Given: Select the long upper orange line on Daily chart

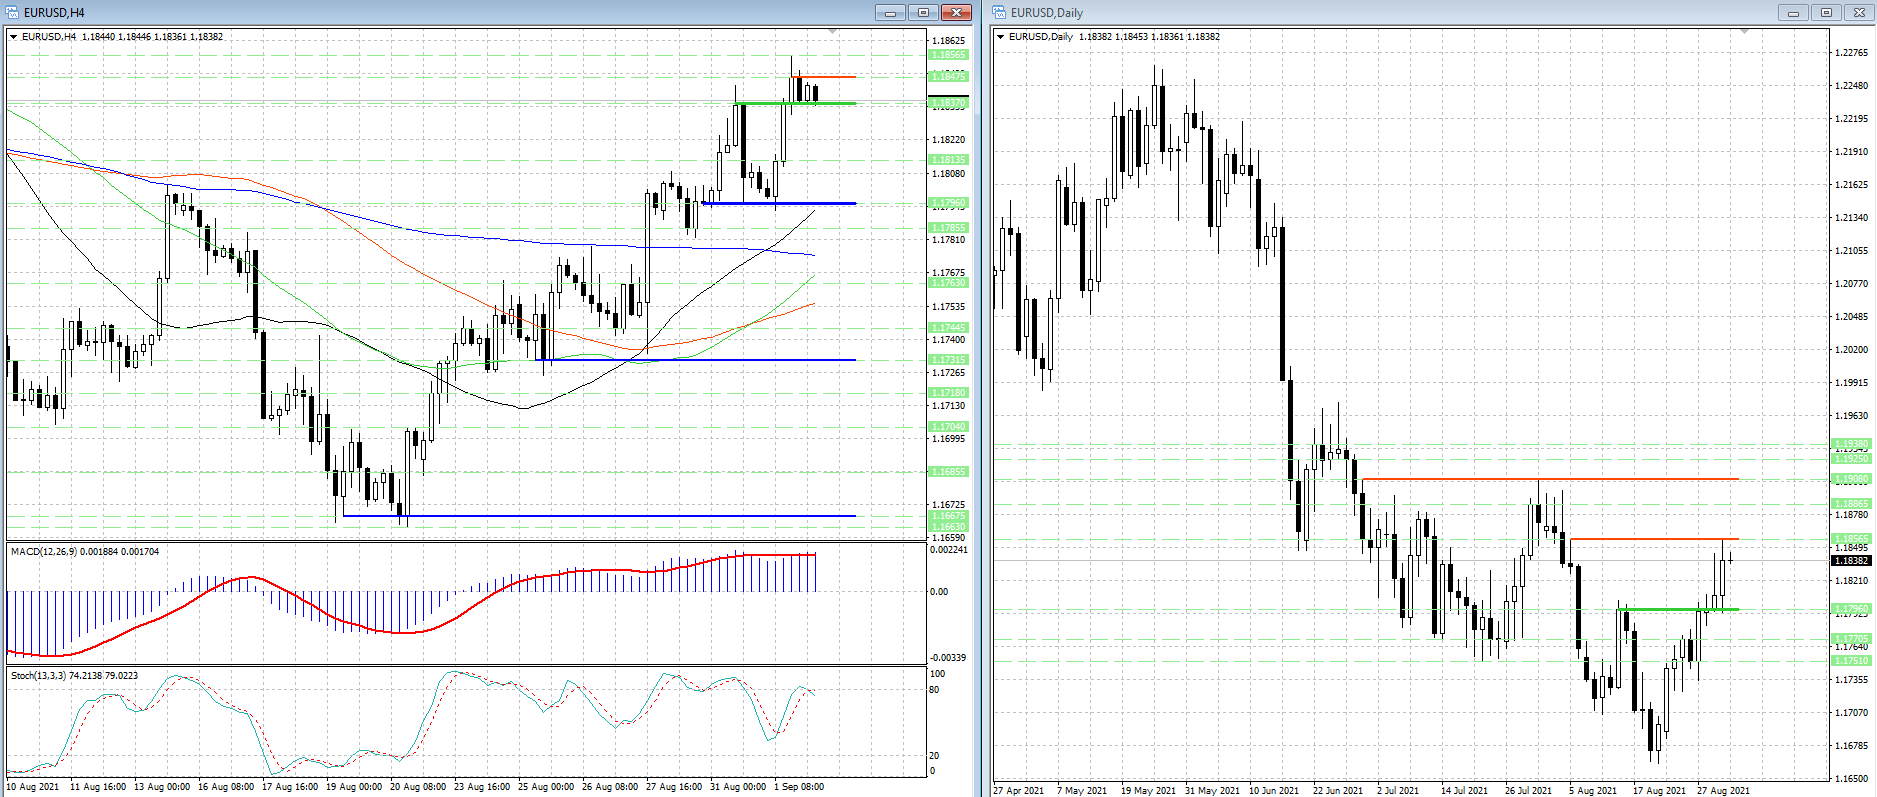Looking at the screenshot, I should pos(1550,479).
